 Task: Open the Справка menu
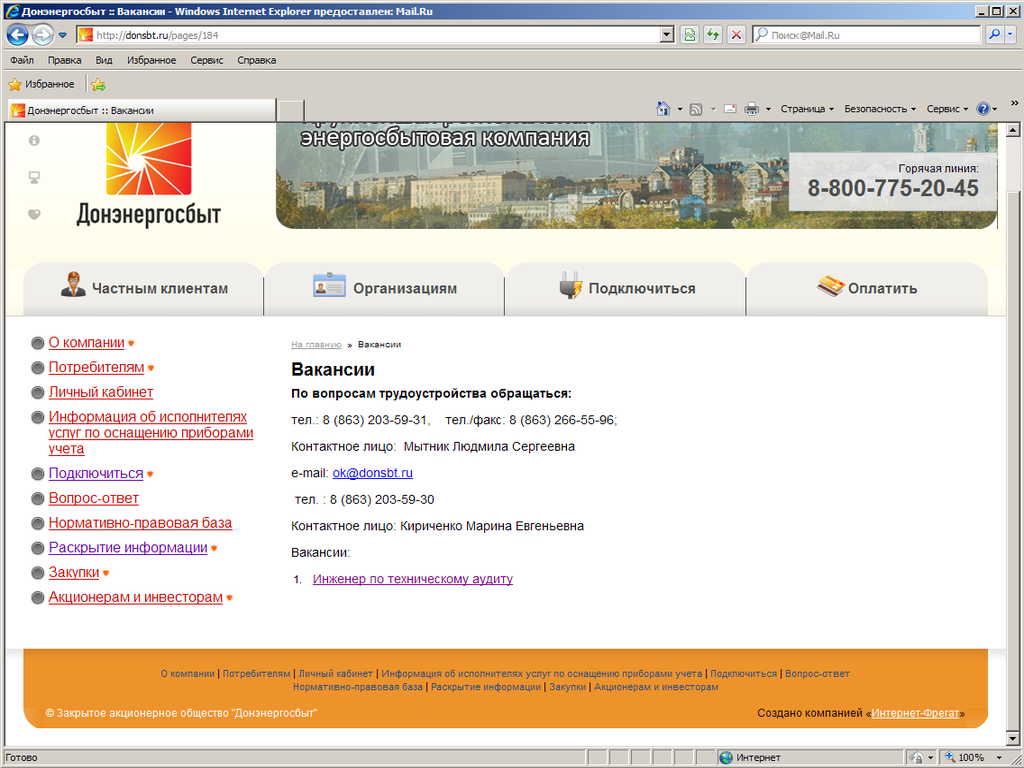coord(257,60)
